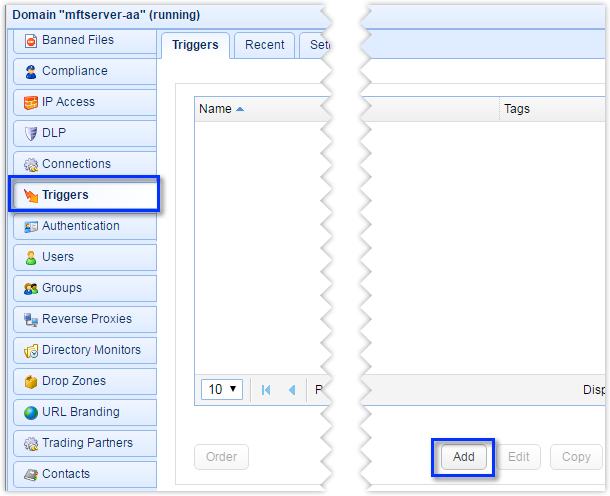This screenshot has height=496, width=610.
Task: Click the Banned Files icon in sidebar
Action: click(31, 40)
